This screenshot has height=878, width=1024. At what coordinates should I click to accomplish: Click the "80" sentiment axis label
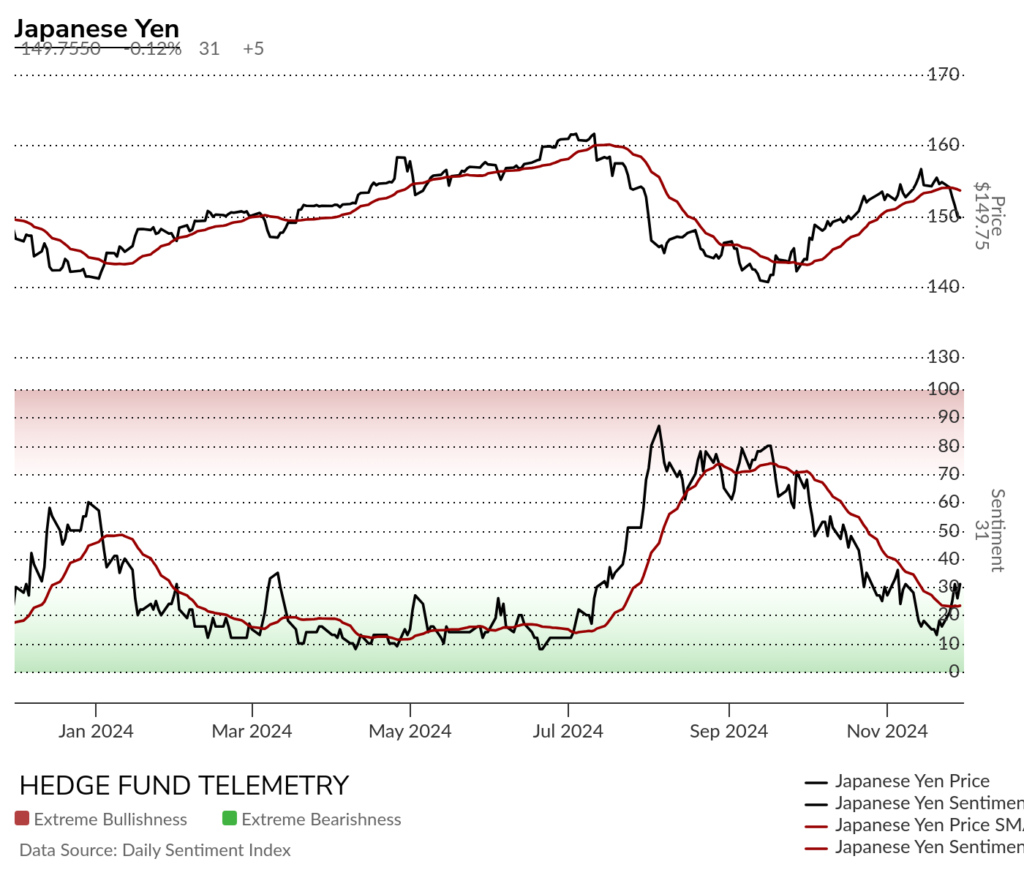949,446
